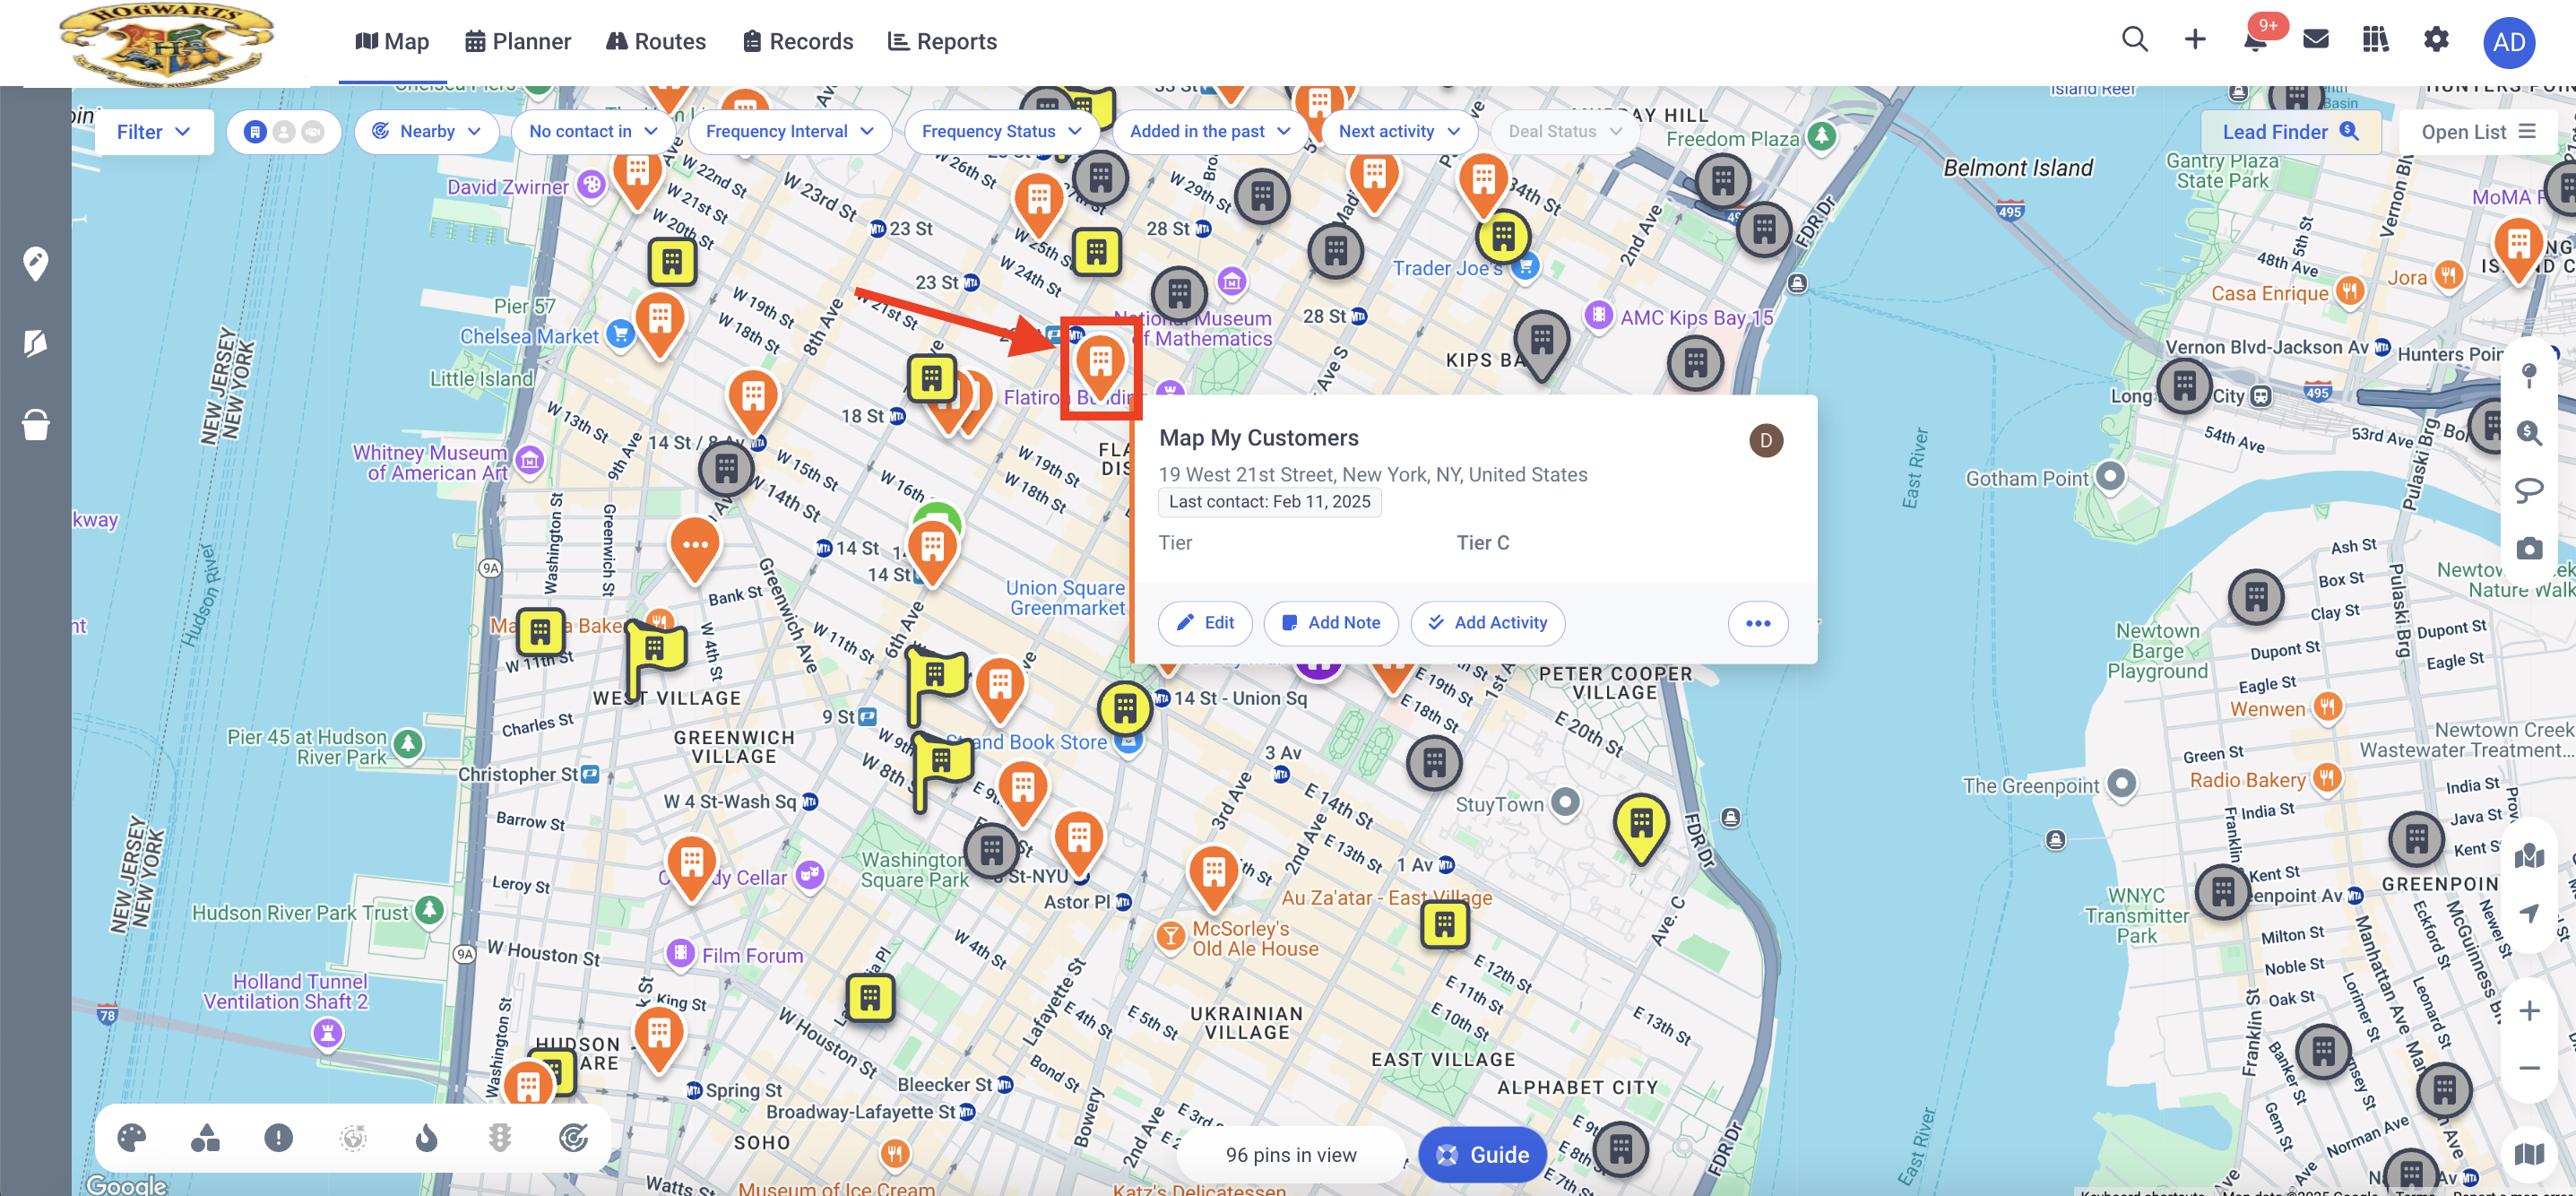
Task: Click Add Note in popup
Action: tap(1331, 623)
